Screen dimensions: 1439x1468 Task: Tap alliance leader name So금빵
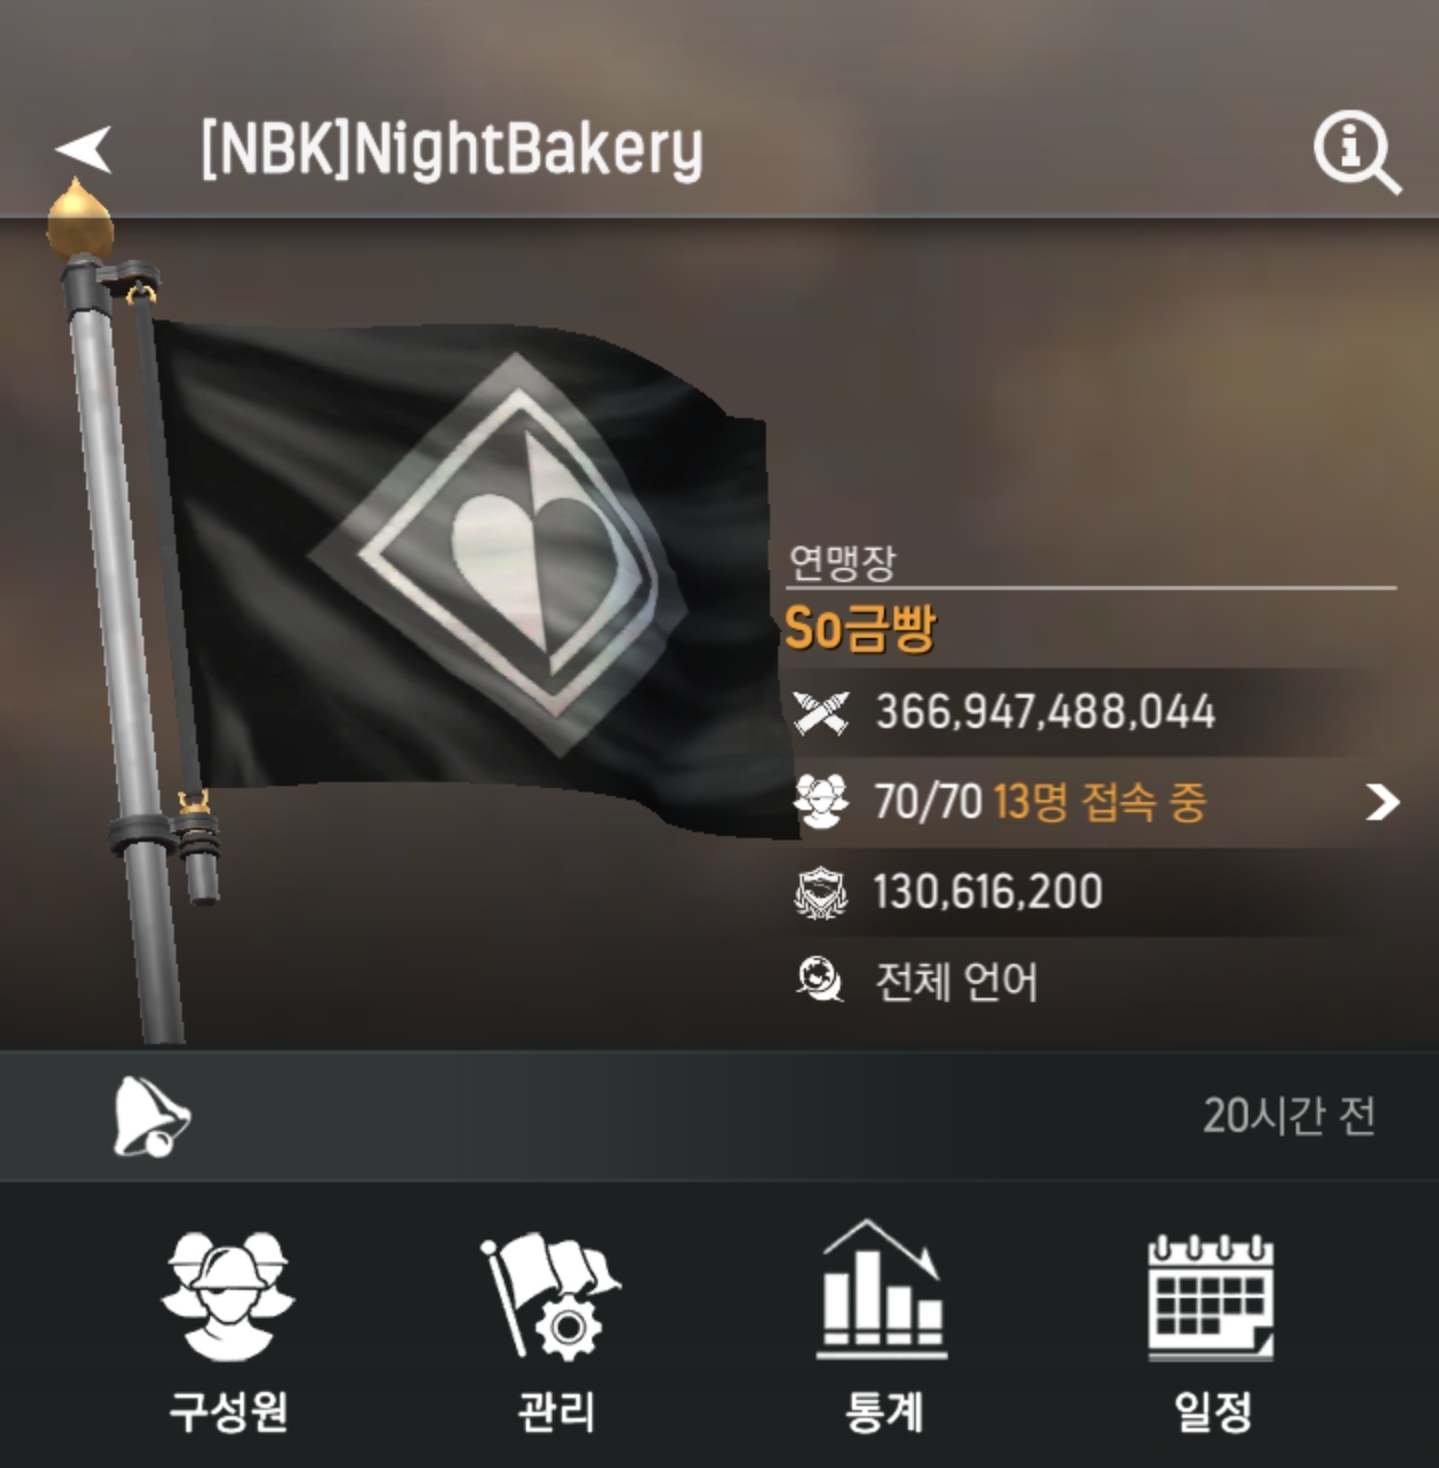click(x=860, y=628)
